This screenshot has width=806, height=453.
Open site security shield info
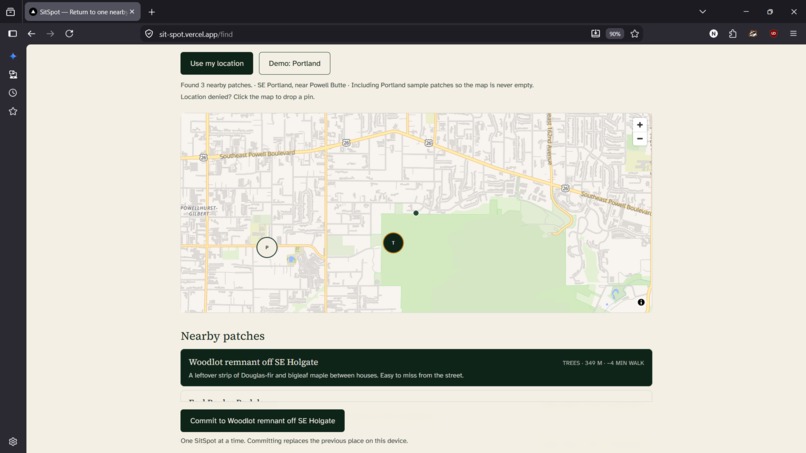pos(149,34)
